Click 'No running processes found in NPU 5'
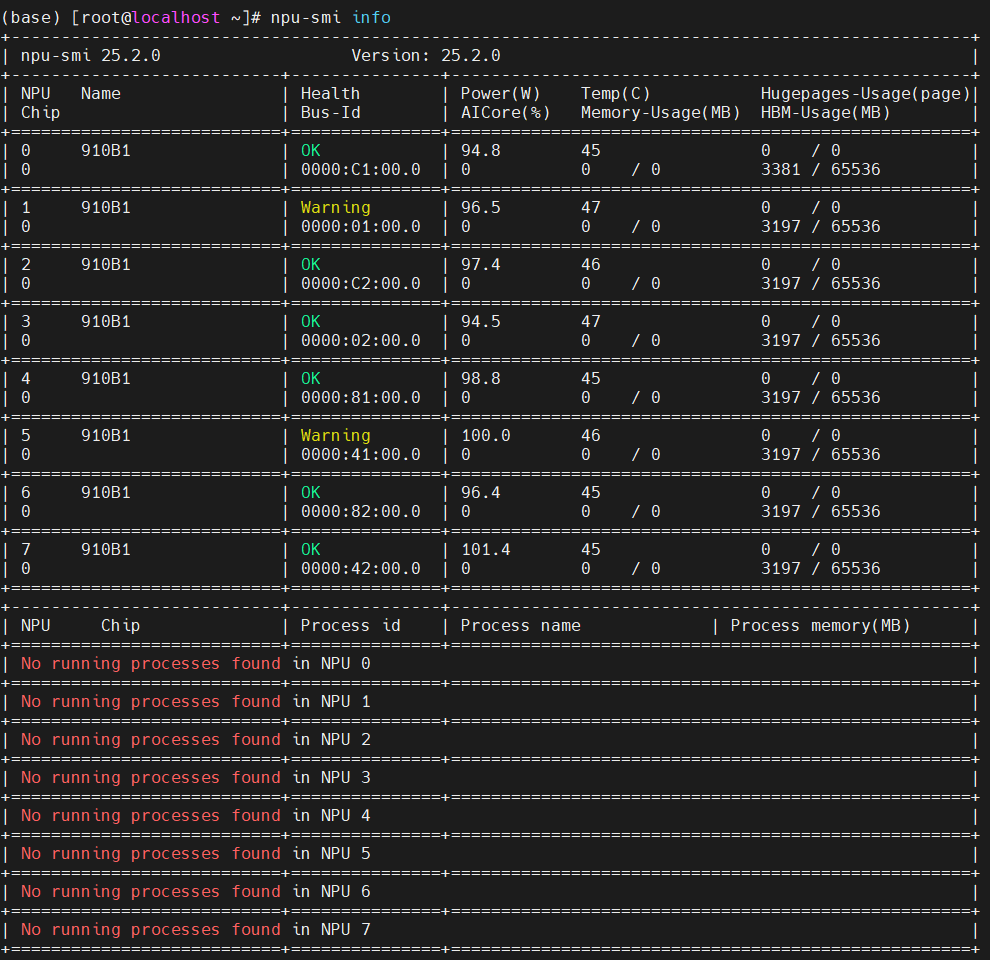The height and width of the screenshot is (960, 990). 196,853
